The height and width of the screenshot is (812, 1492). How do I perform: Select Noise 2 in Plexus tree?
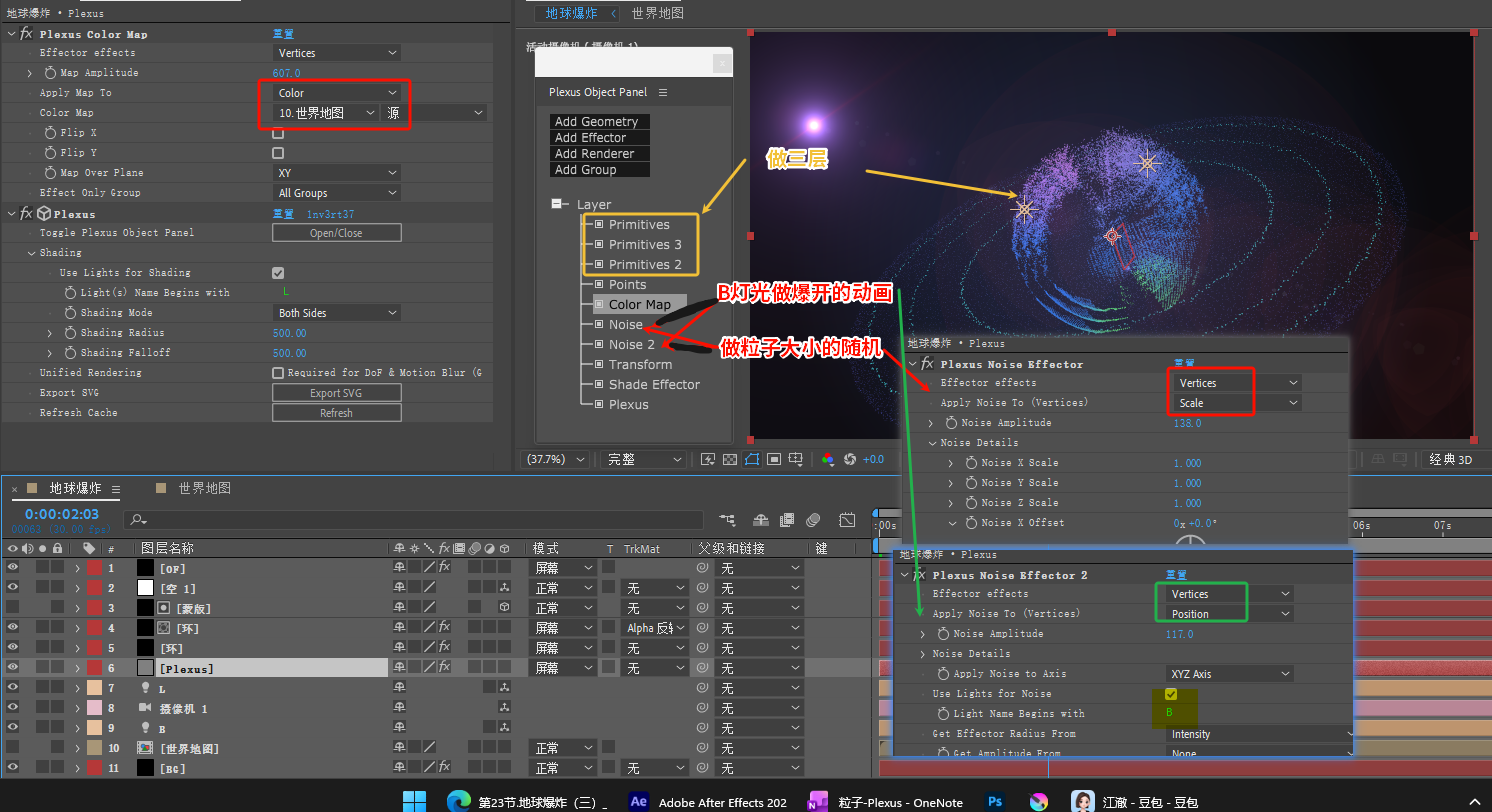pyautogui.click(x=632, y=344)
